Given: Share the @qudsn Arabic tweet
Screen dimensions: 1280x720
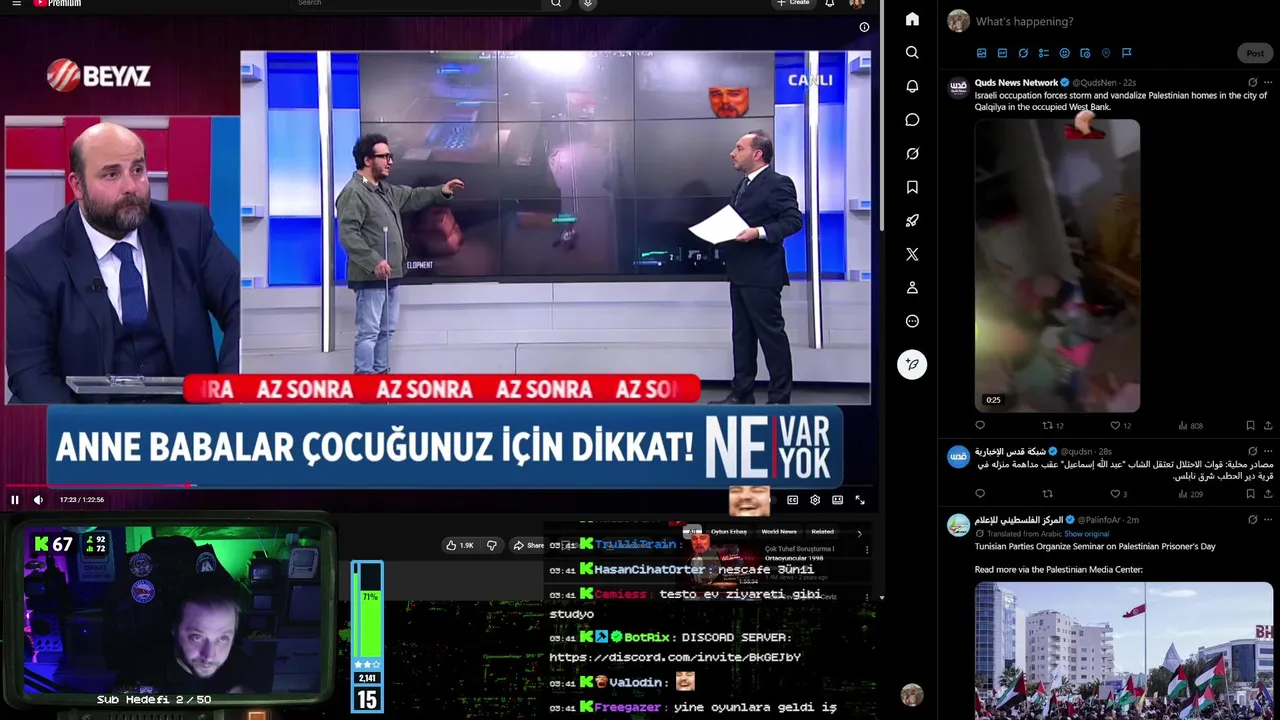Looking at the screenshot, I should 1268,493.
